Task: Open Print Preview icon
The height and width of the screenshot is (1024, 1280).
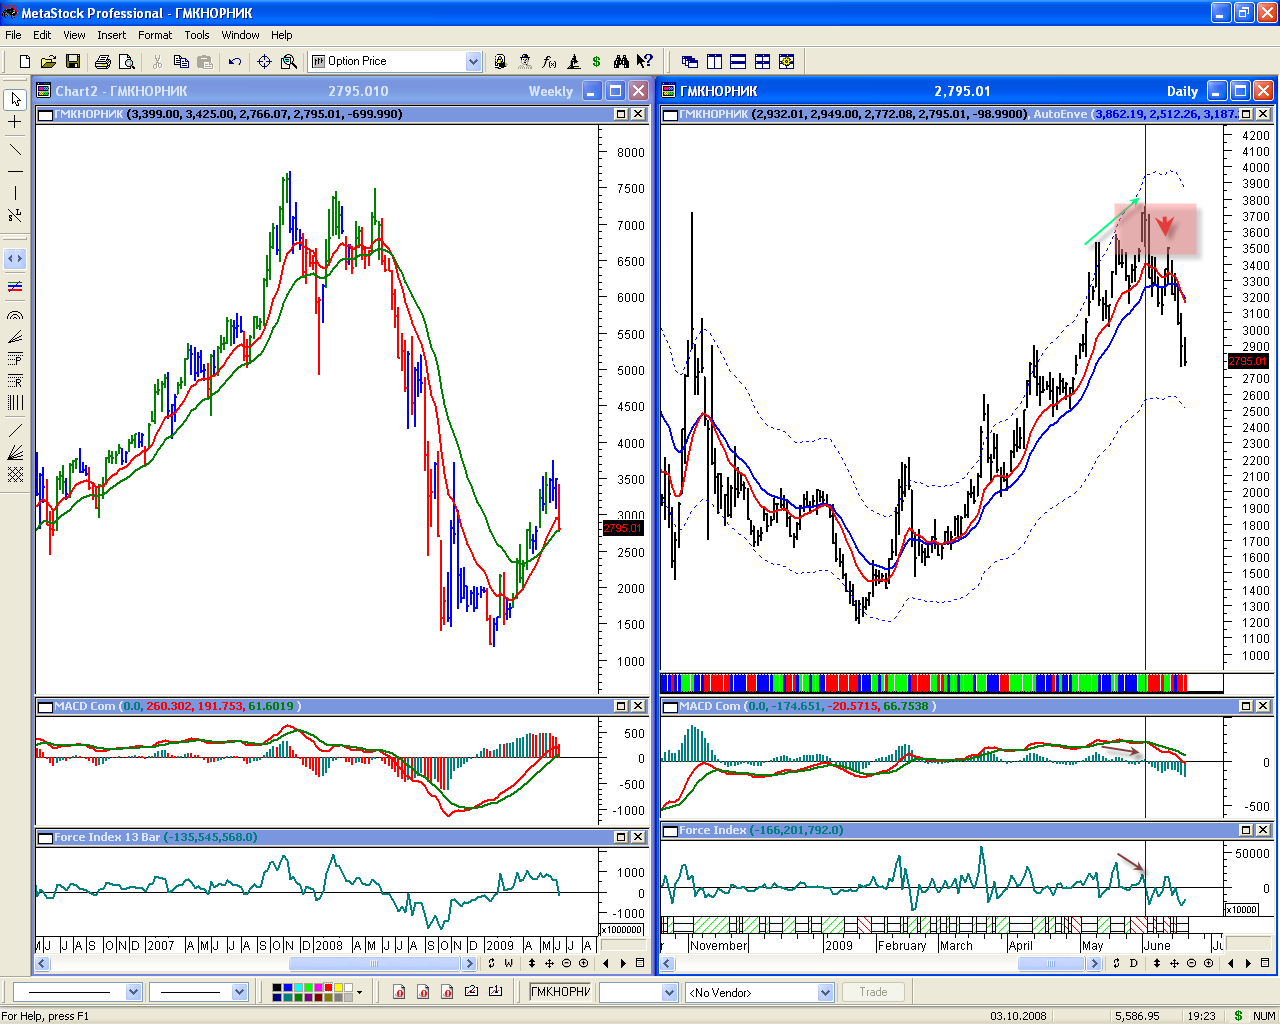Action: tap(126, 61)
